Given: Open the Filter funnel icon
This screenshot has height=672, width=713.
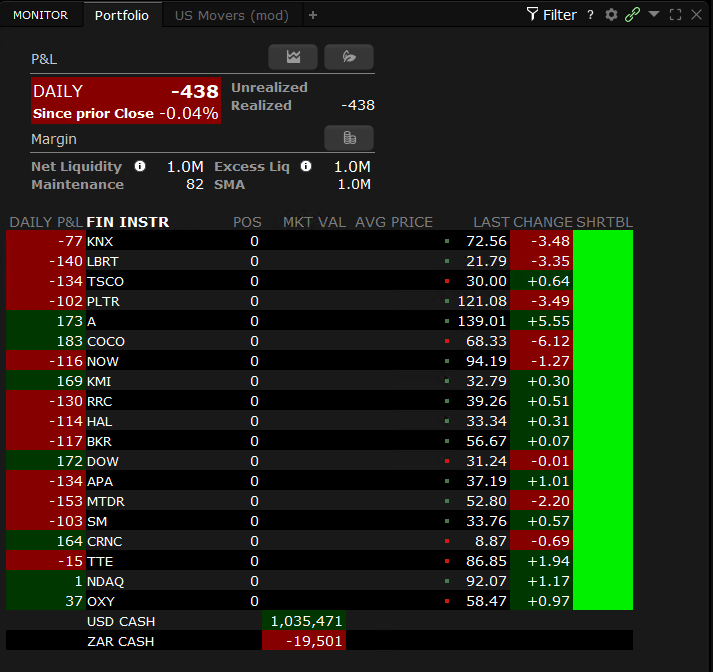Looking at the screenshot, I should tap(532, 15).
